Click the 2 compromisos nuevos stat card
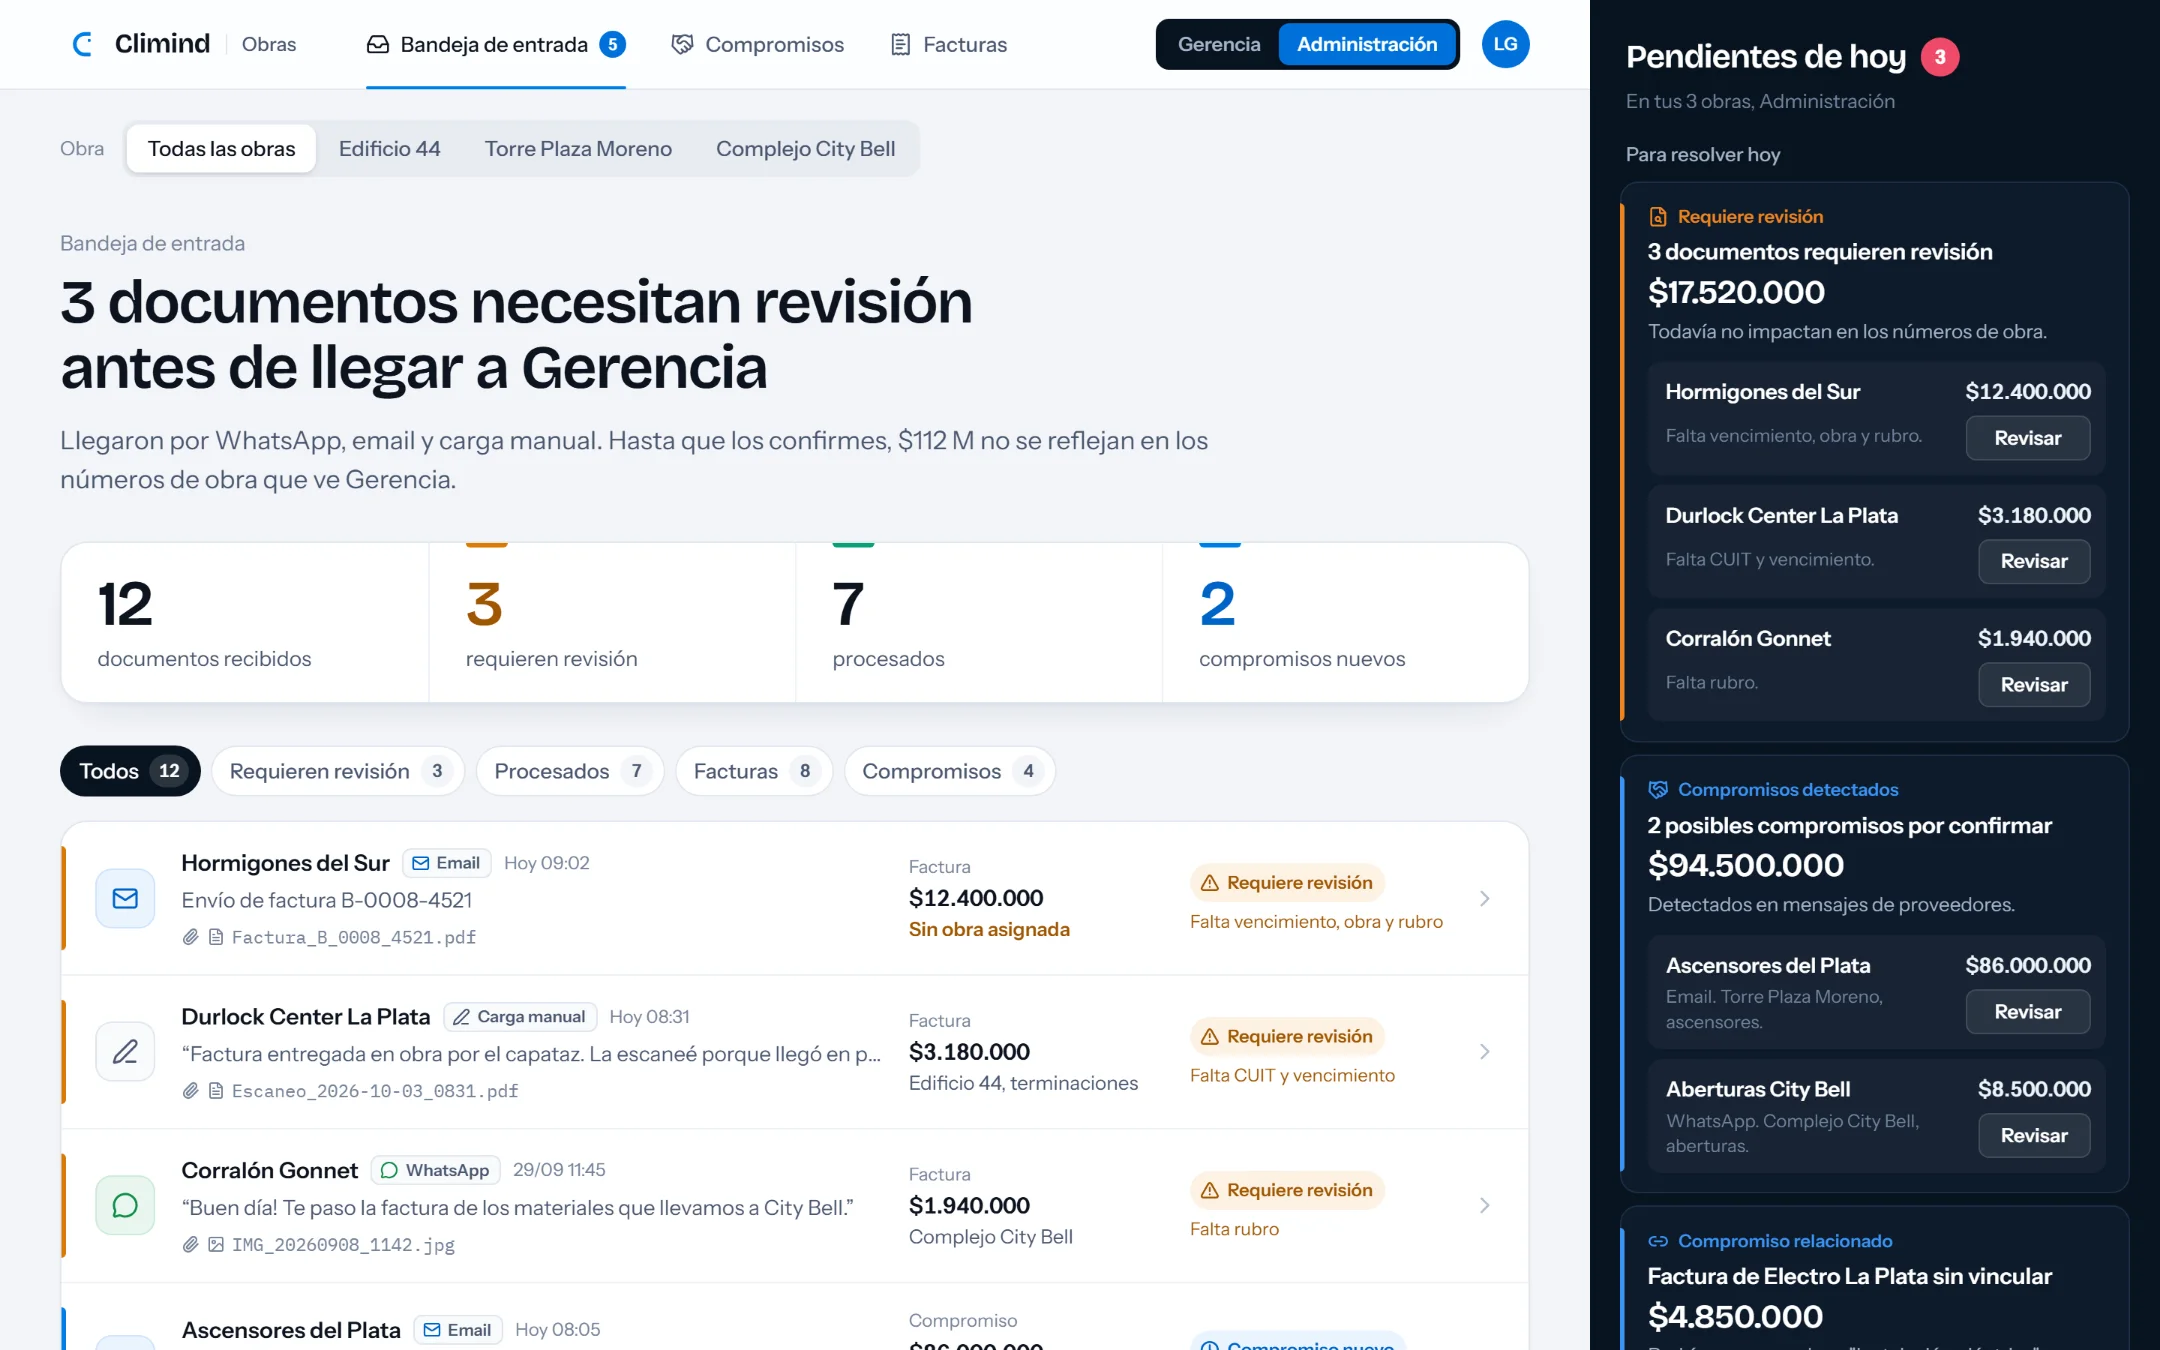The width and height of the screenshot is (2160, 1350). click(1345, 622)
